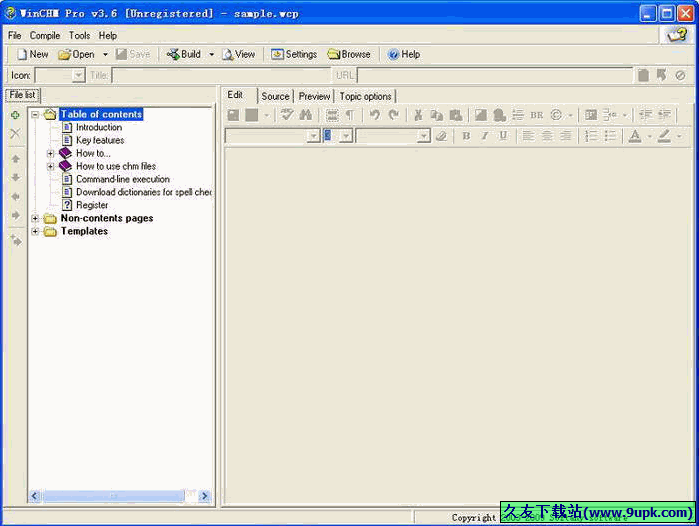
Task: Select the Key features topic
Action: pos(100,140)
